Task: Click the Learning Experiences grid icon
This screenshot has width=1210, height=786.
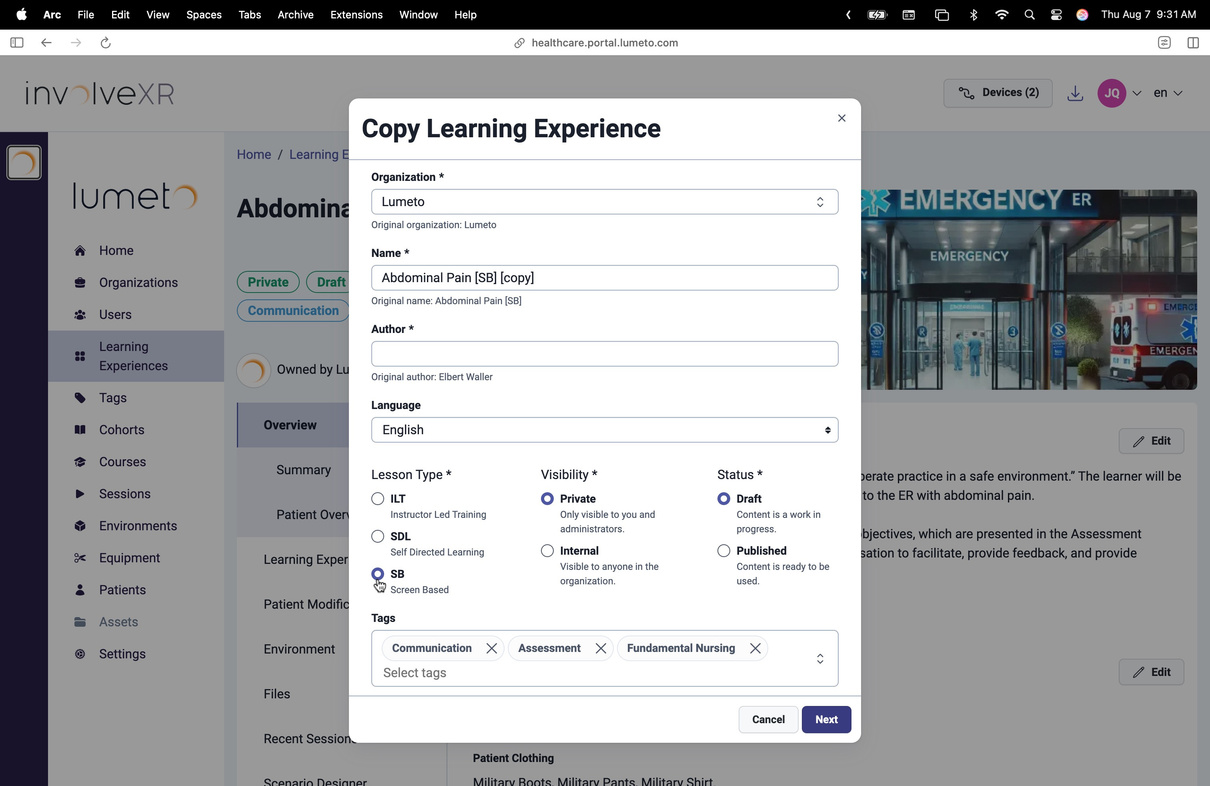Action: point(80,356)
